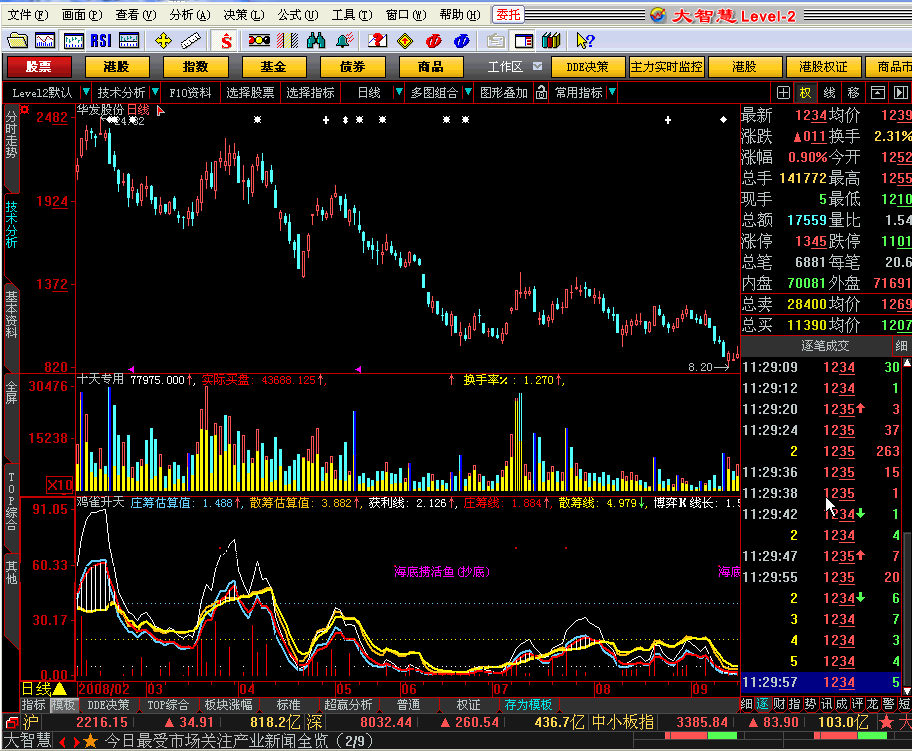Screen dimensions: 912x751
Task: Click the red striped pattern icon
Action: pyautogui.click(x=287, y=40)
